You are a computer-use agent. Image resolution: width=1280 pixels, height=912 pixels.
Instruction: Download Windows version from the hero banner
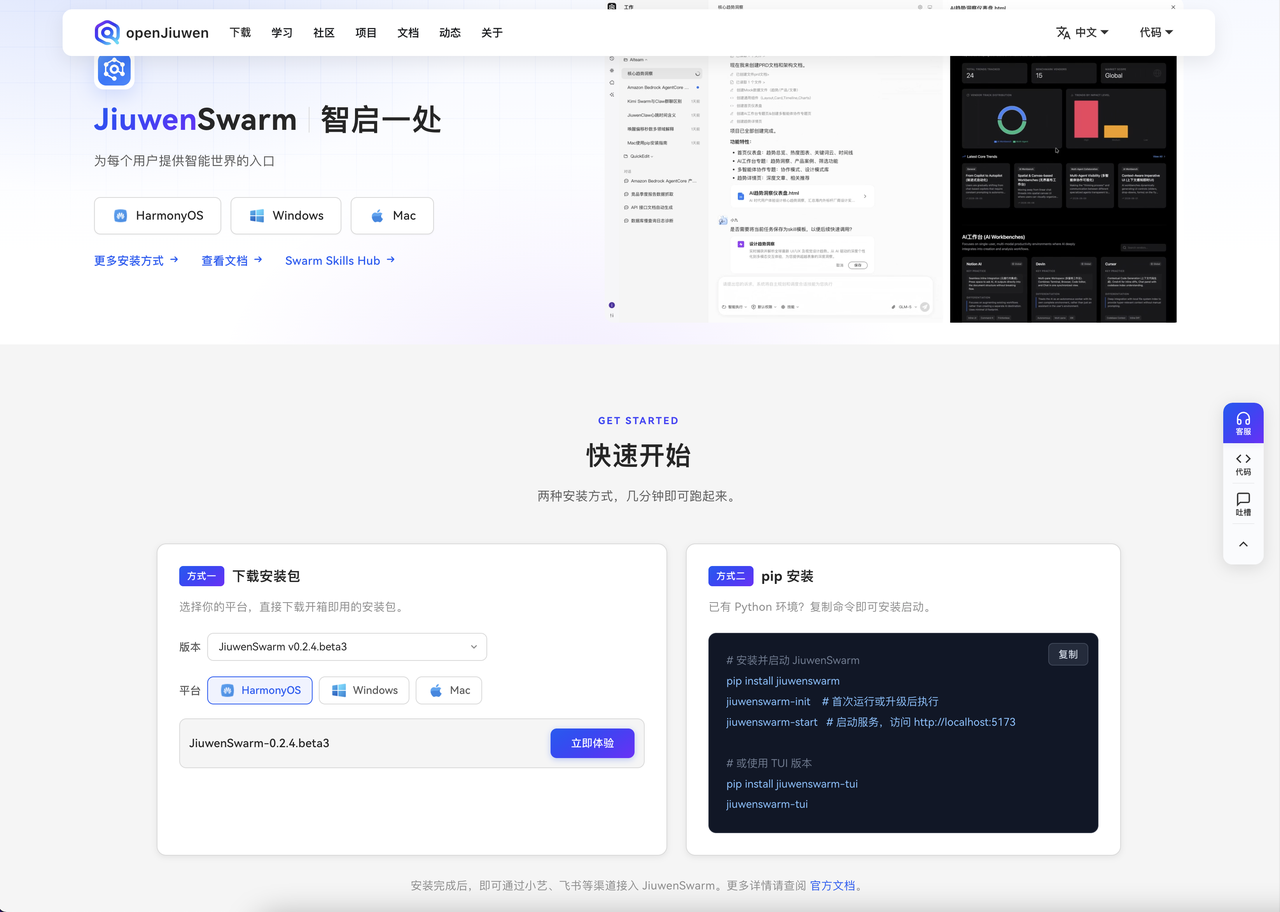286,215
